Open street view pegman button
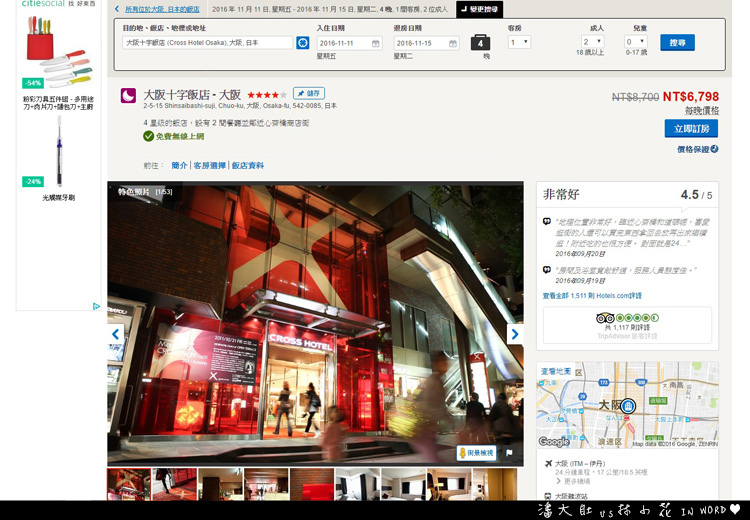This screenshot has width=750, height=520. pyautogui.click(x=476, y=453)
